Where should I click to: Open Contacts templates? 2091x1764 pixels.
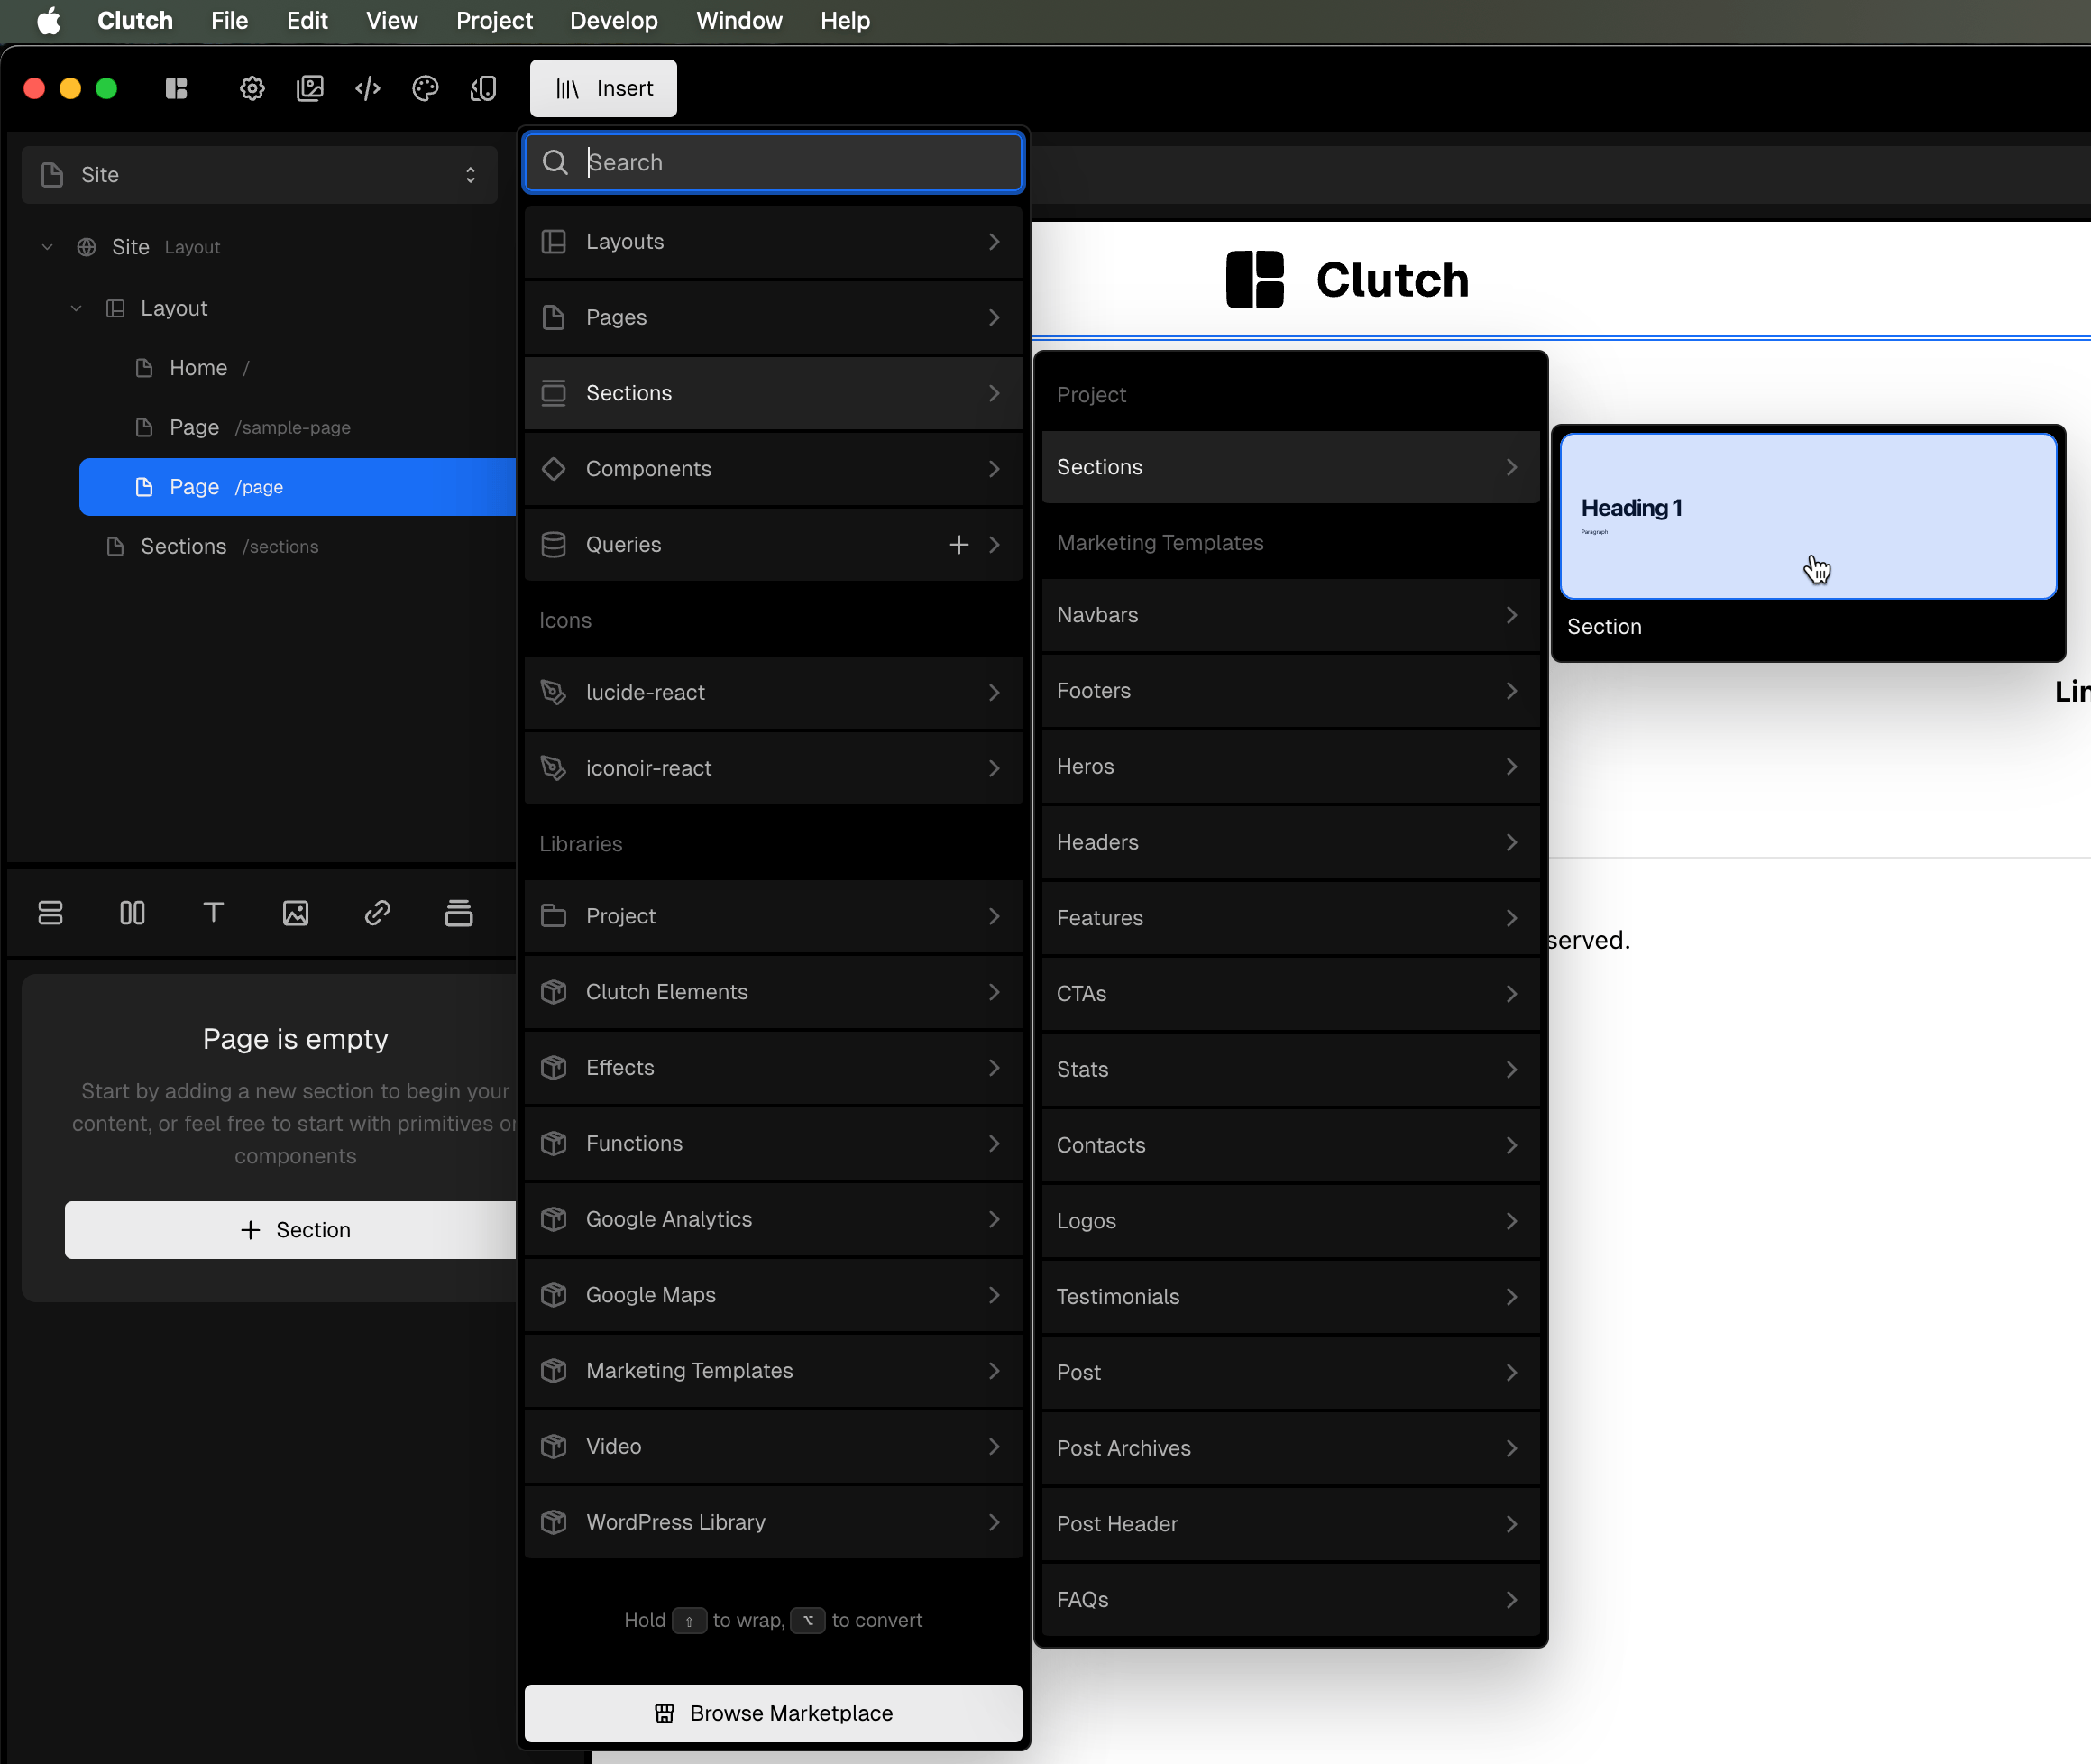point(1290,1145)
